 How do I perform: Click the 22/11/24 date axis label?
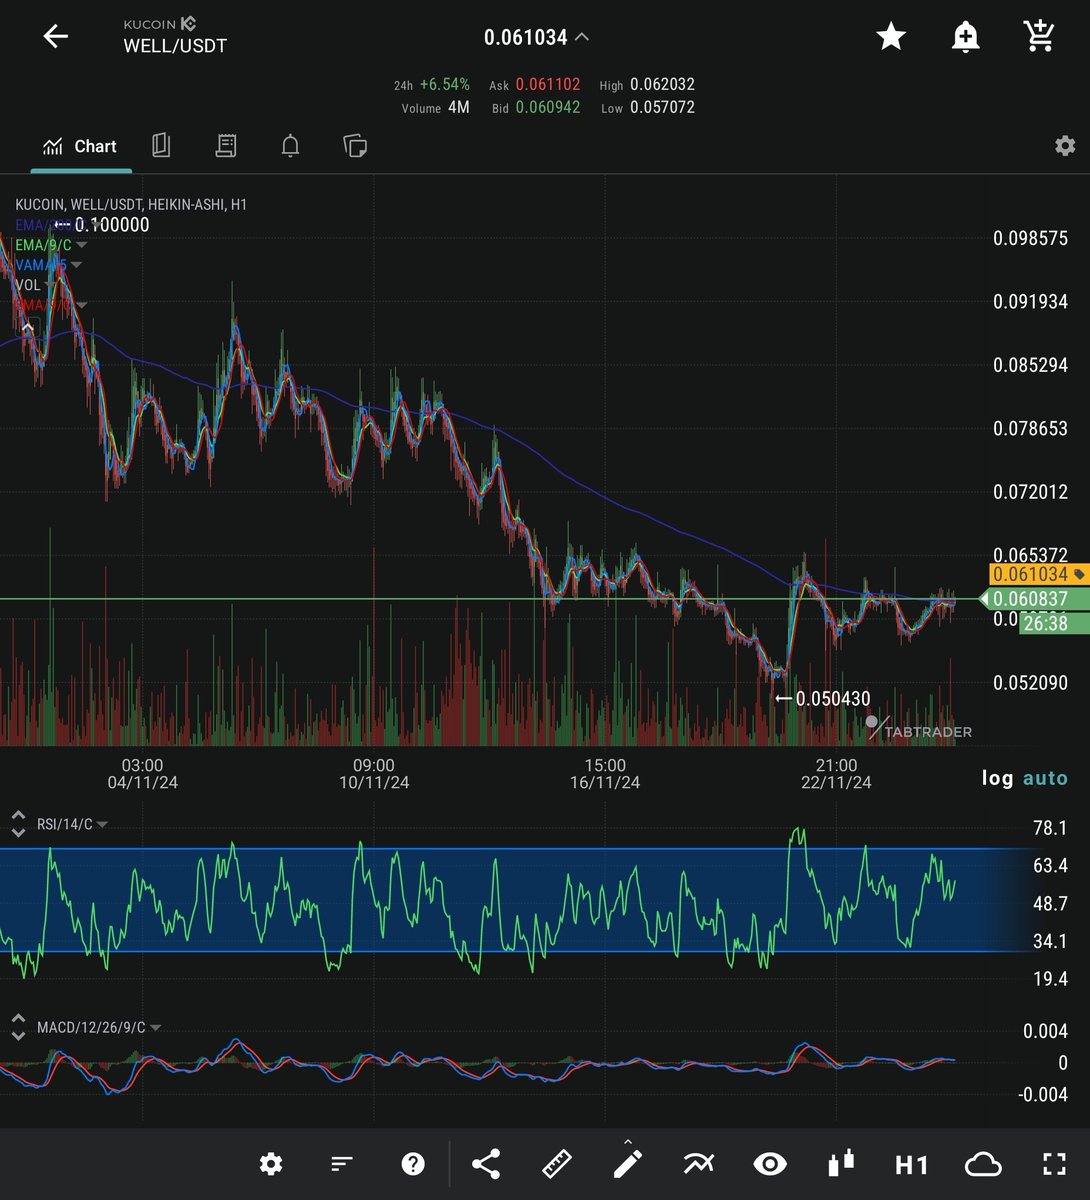[x=836, y=783]
